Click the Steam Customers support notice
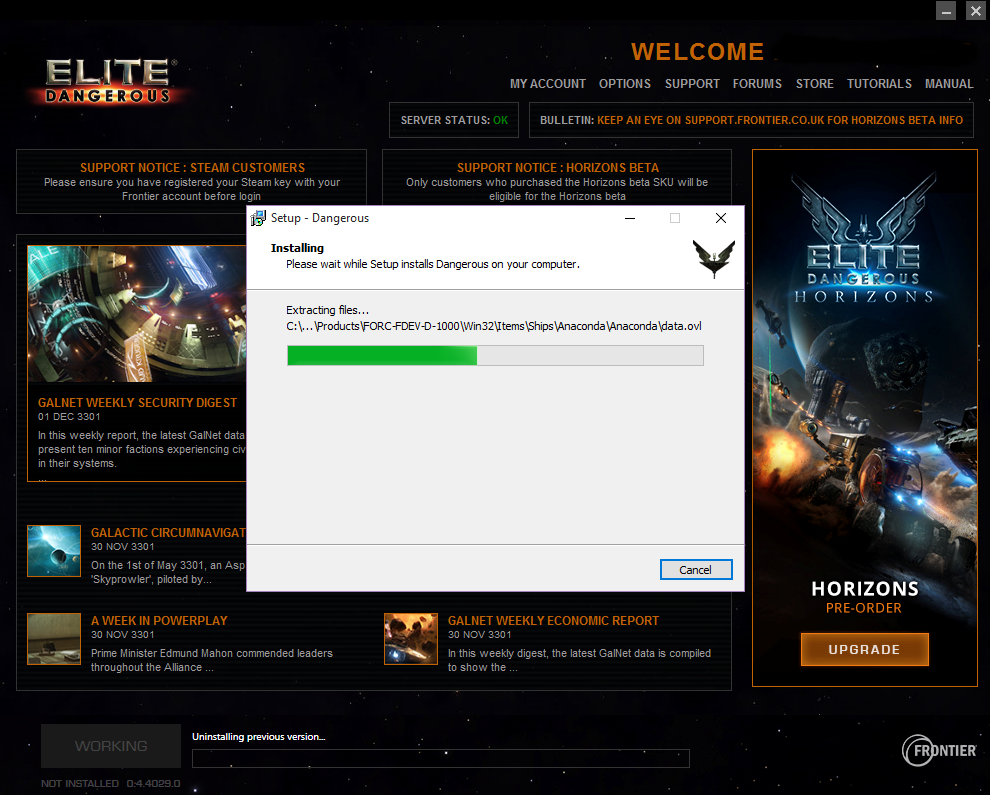 (191, 182)
